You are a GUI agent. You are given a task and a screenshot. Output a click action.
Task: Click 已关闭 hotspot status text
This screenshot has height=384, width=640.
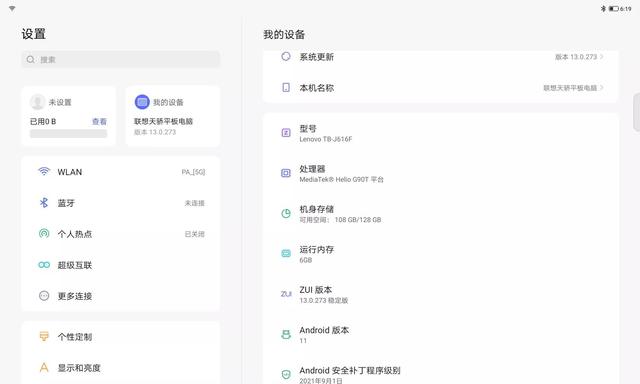[195, 234]
